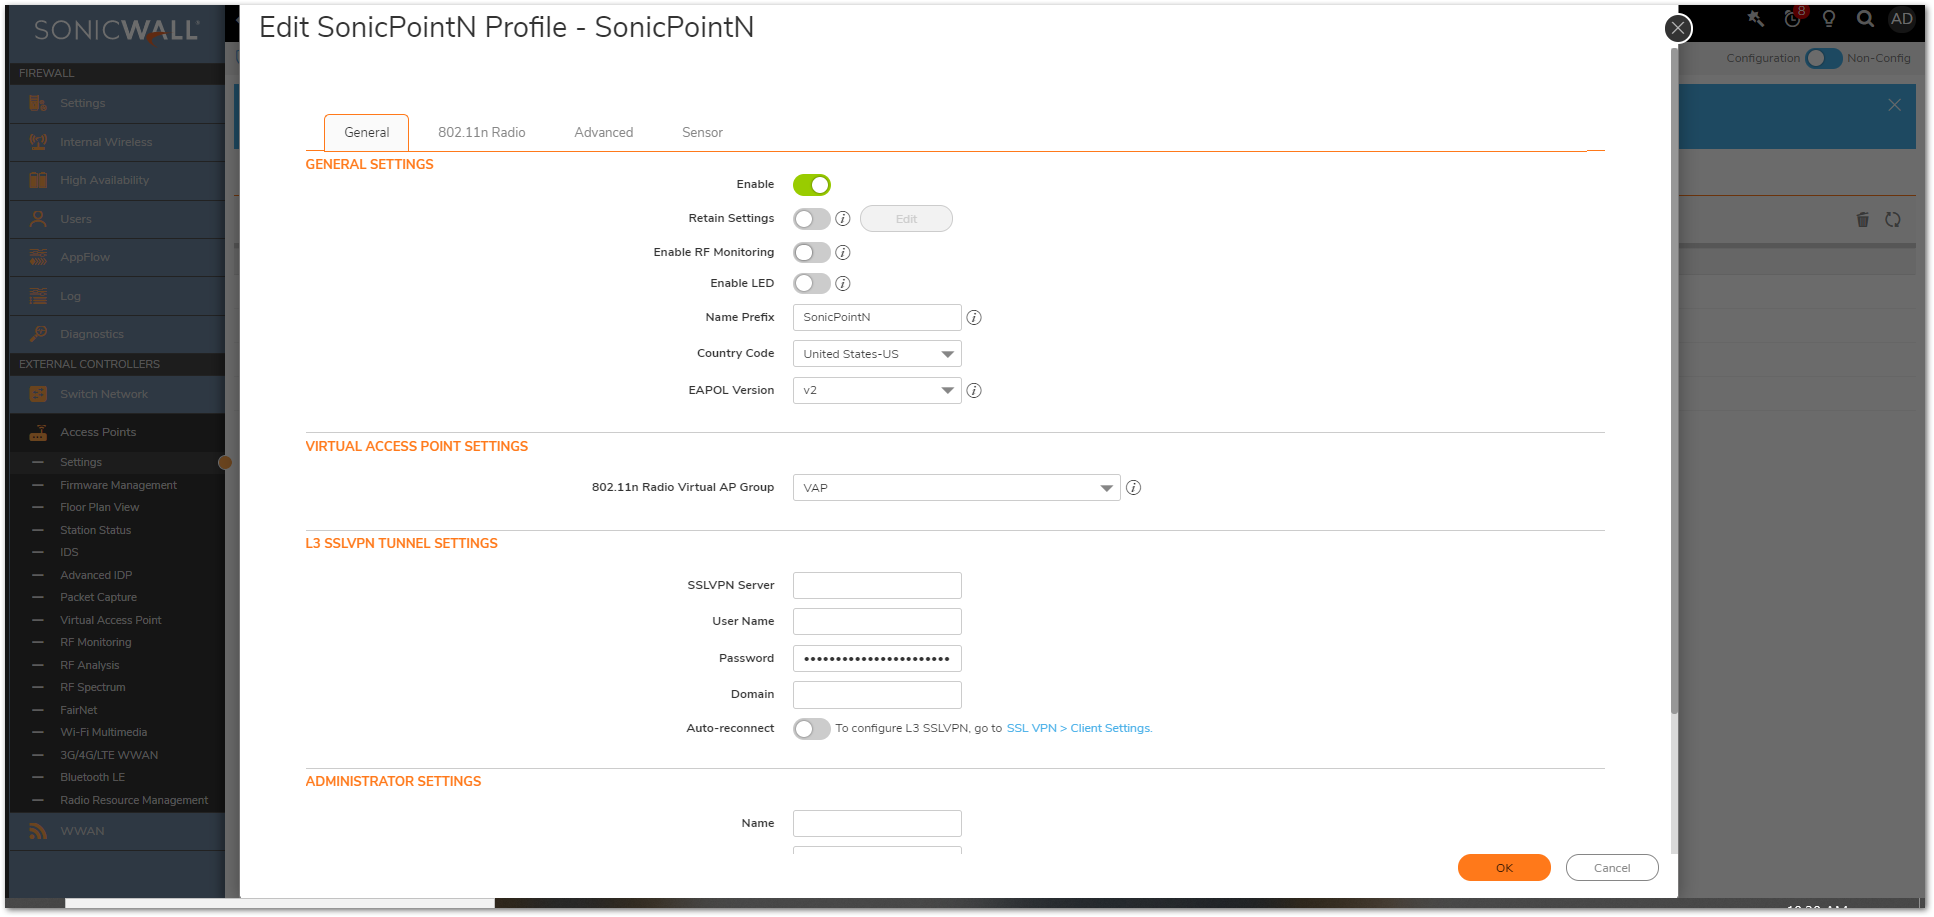Image resolution: width=1934 pixels, height=917 pixels.
Task: Click the dialog's vertical scrollbar
Action: (x=1674, y=400)
